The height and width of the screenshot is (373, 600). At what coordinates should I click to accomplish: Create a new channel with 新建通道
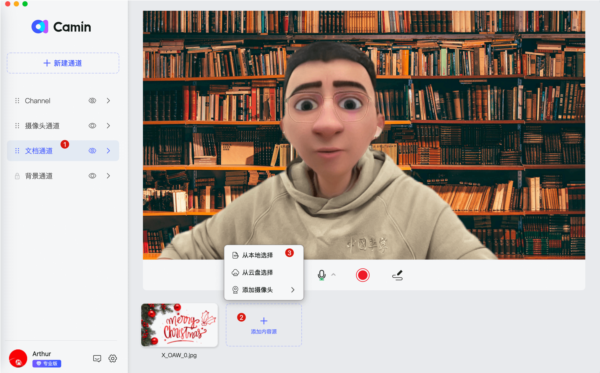click(x=63, y=63)
